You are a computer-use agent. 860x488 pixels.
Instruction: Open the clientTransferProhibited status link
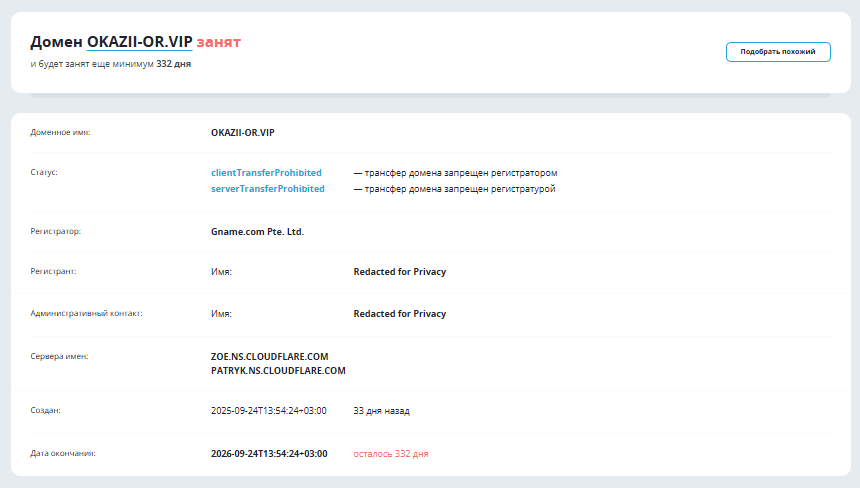(266, 173)
